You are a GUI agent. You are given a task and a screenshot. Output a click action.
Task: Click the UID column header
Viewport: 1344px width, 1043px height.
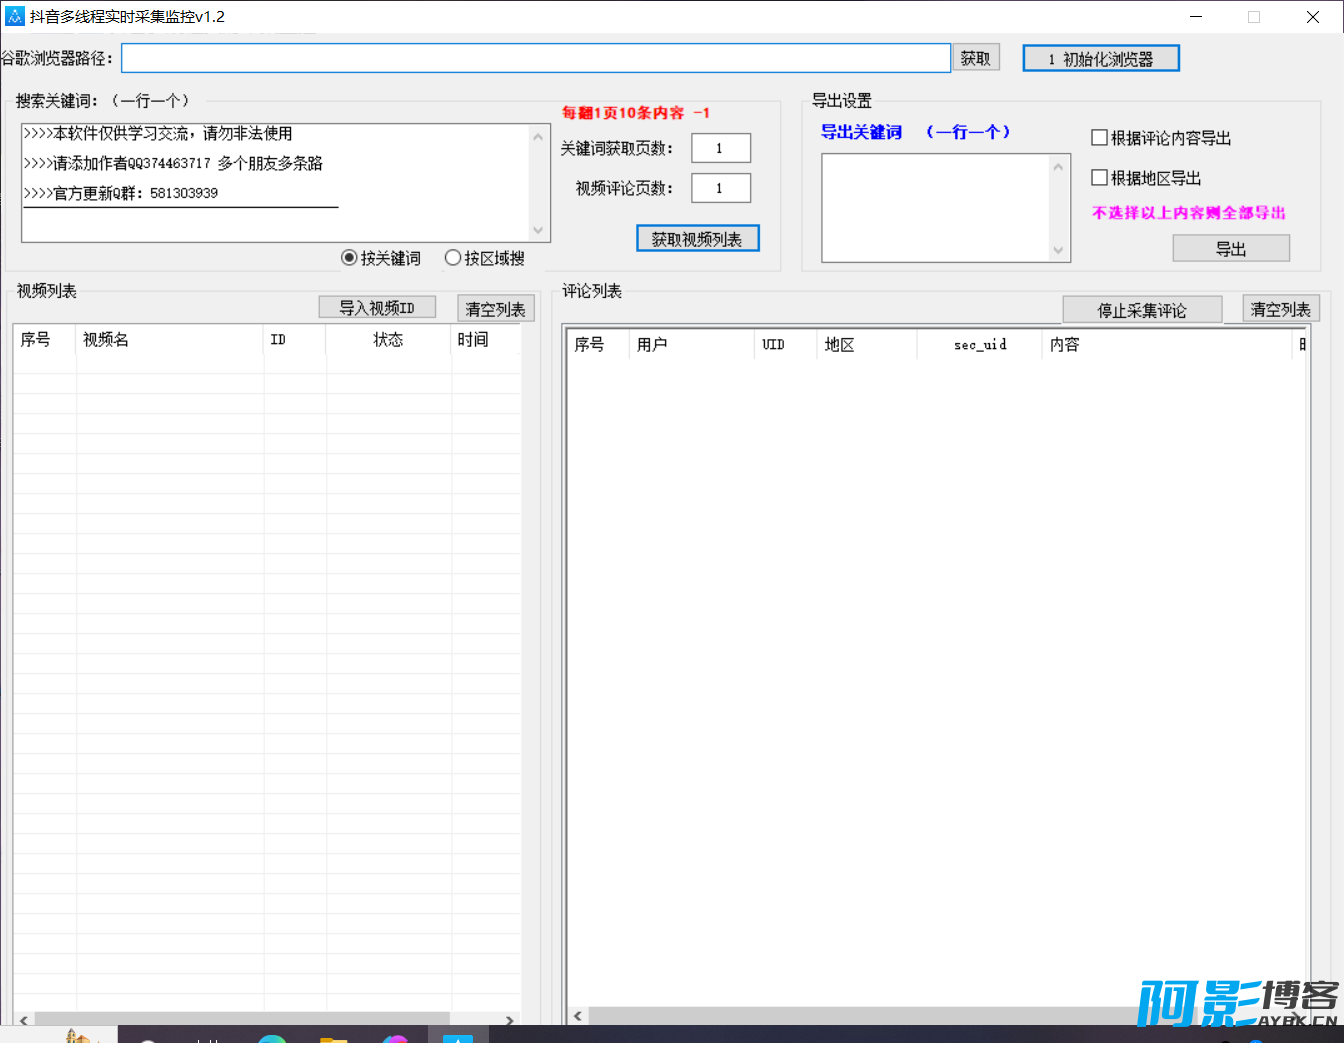(785, 344)
